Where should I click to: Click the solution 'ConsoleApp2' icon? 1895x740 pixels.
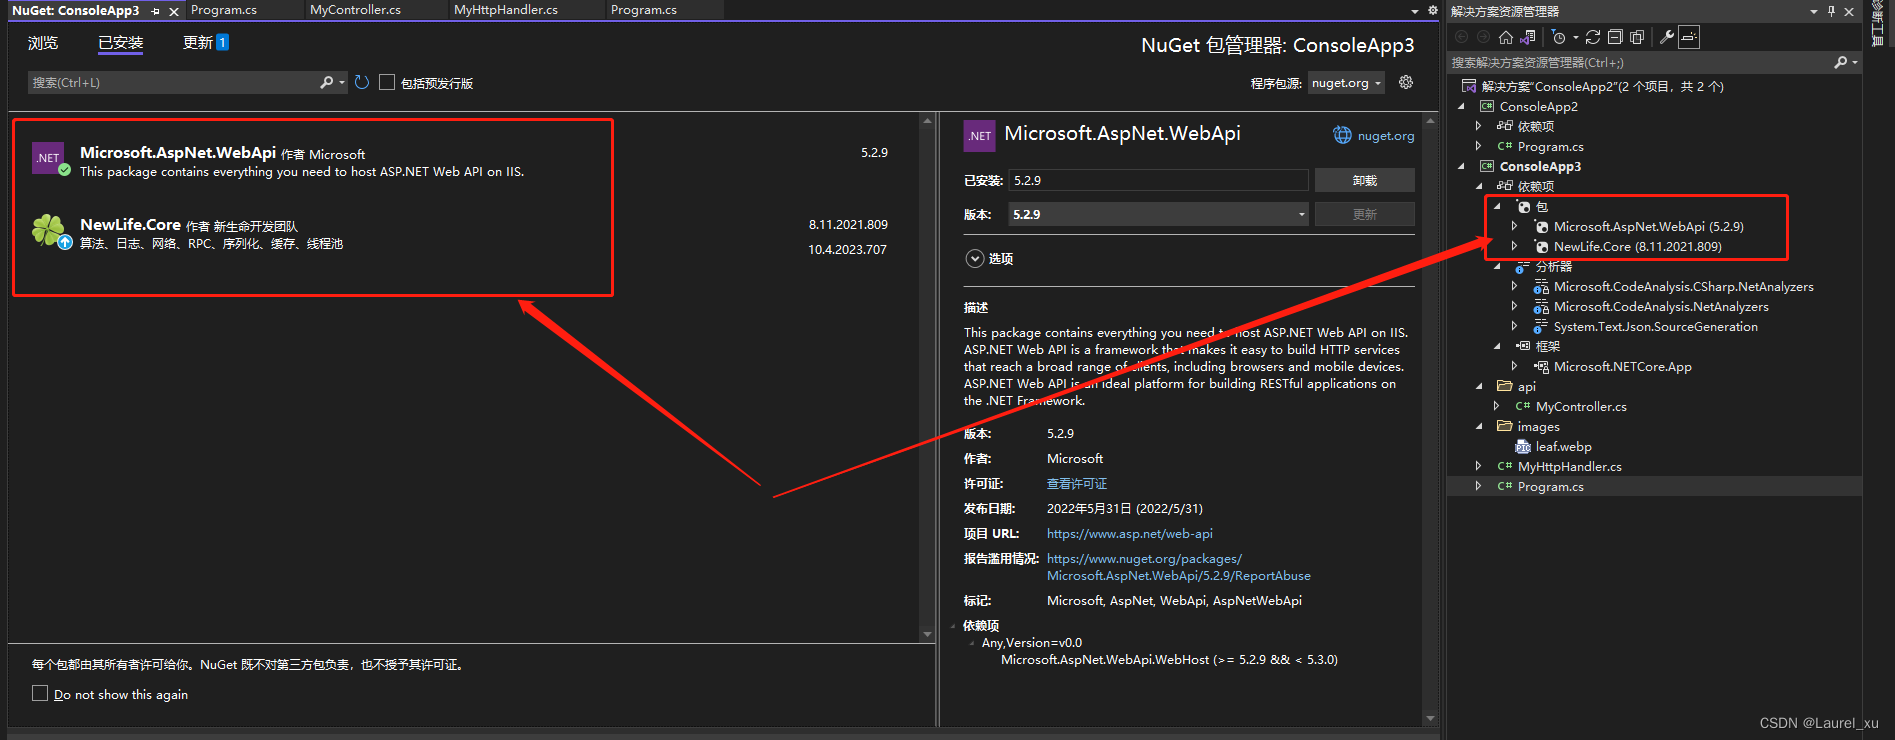point(1469,86)
